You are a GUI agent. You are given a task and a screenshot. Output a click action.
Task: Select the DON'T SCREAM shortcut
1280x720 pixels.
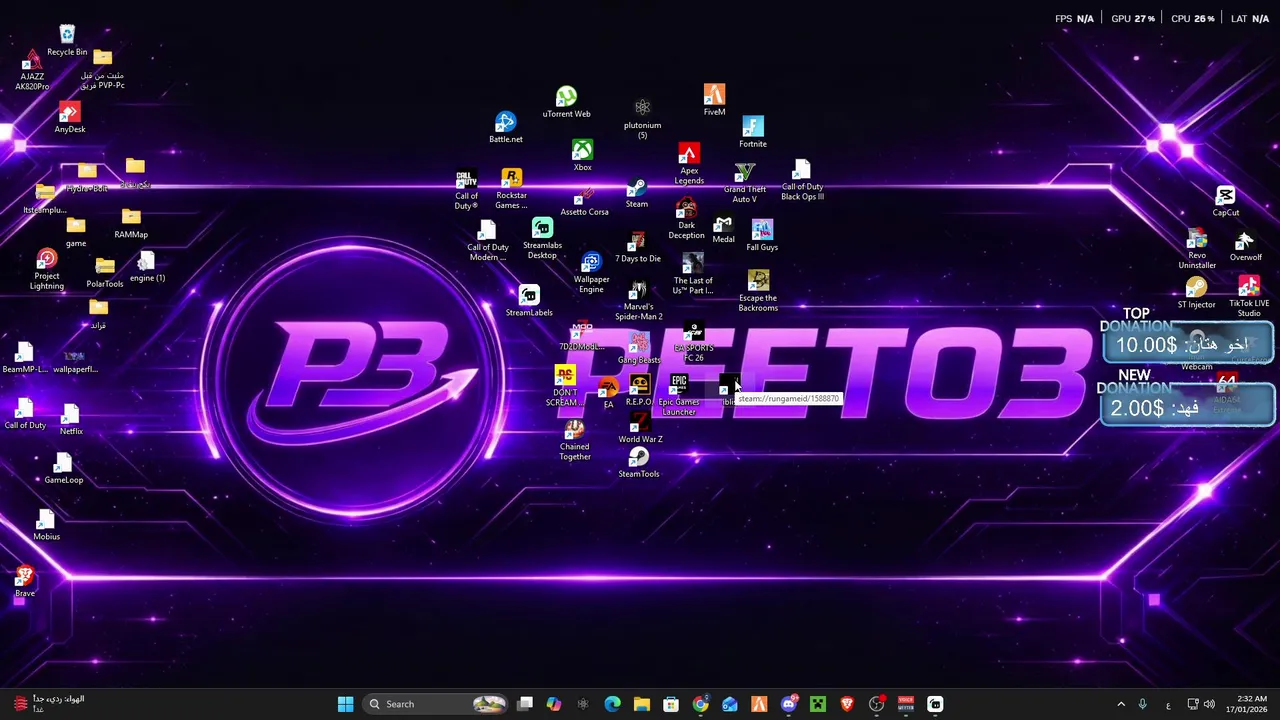pos(565,386)
